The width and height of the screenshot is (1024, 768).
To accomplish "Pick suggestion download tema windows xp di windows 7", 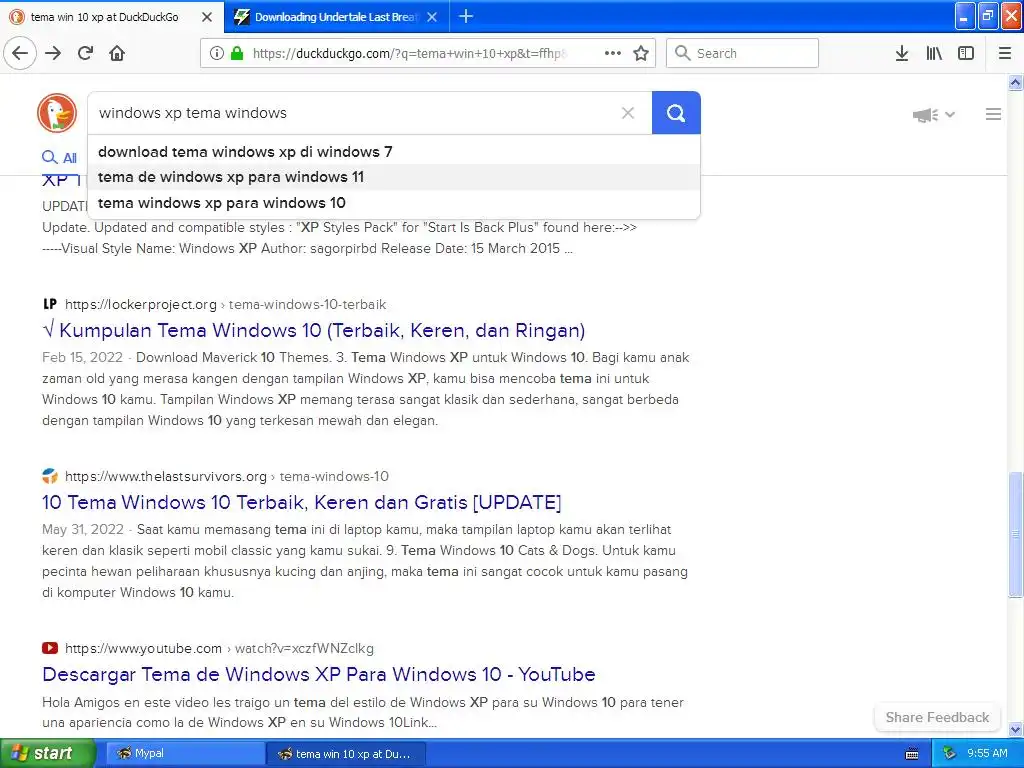I will [393, 152].
